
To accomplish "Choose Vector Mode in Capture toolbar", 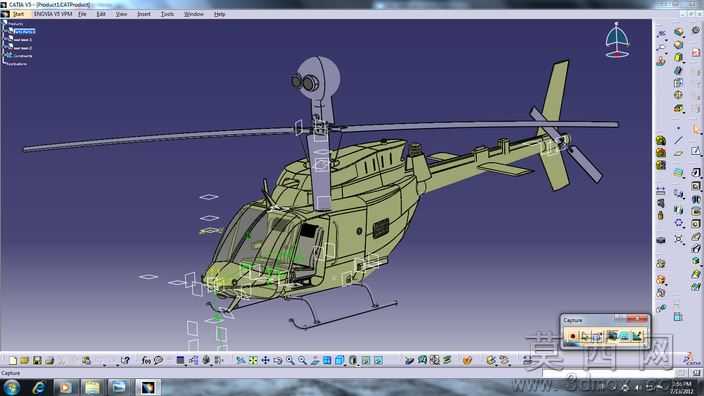I will (x=637, y=336).
